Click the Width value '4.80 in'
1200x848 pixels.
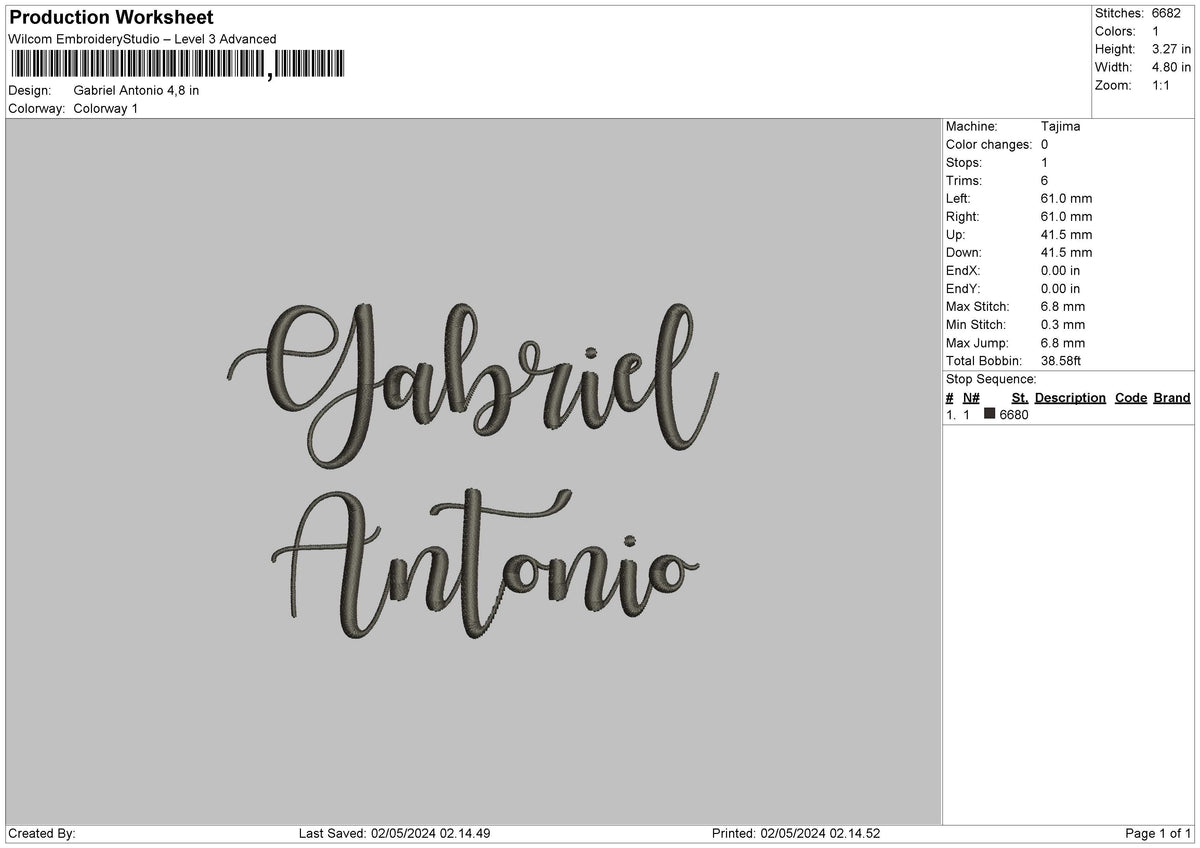click(1172, 67)
